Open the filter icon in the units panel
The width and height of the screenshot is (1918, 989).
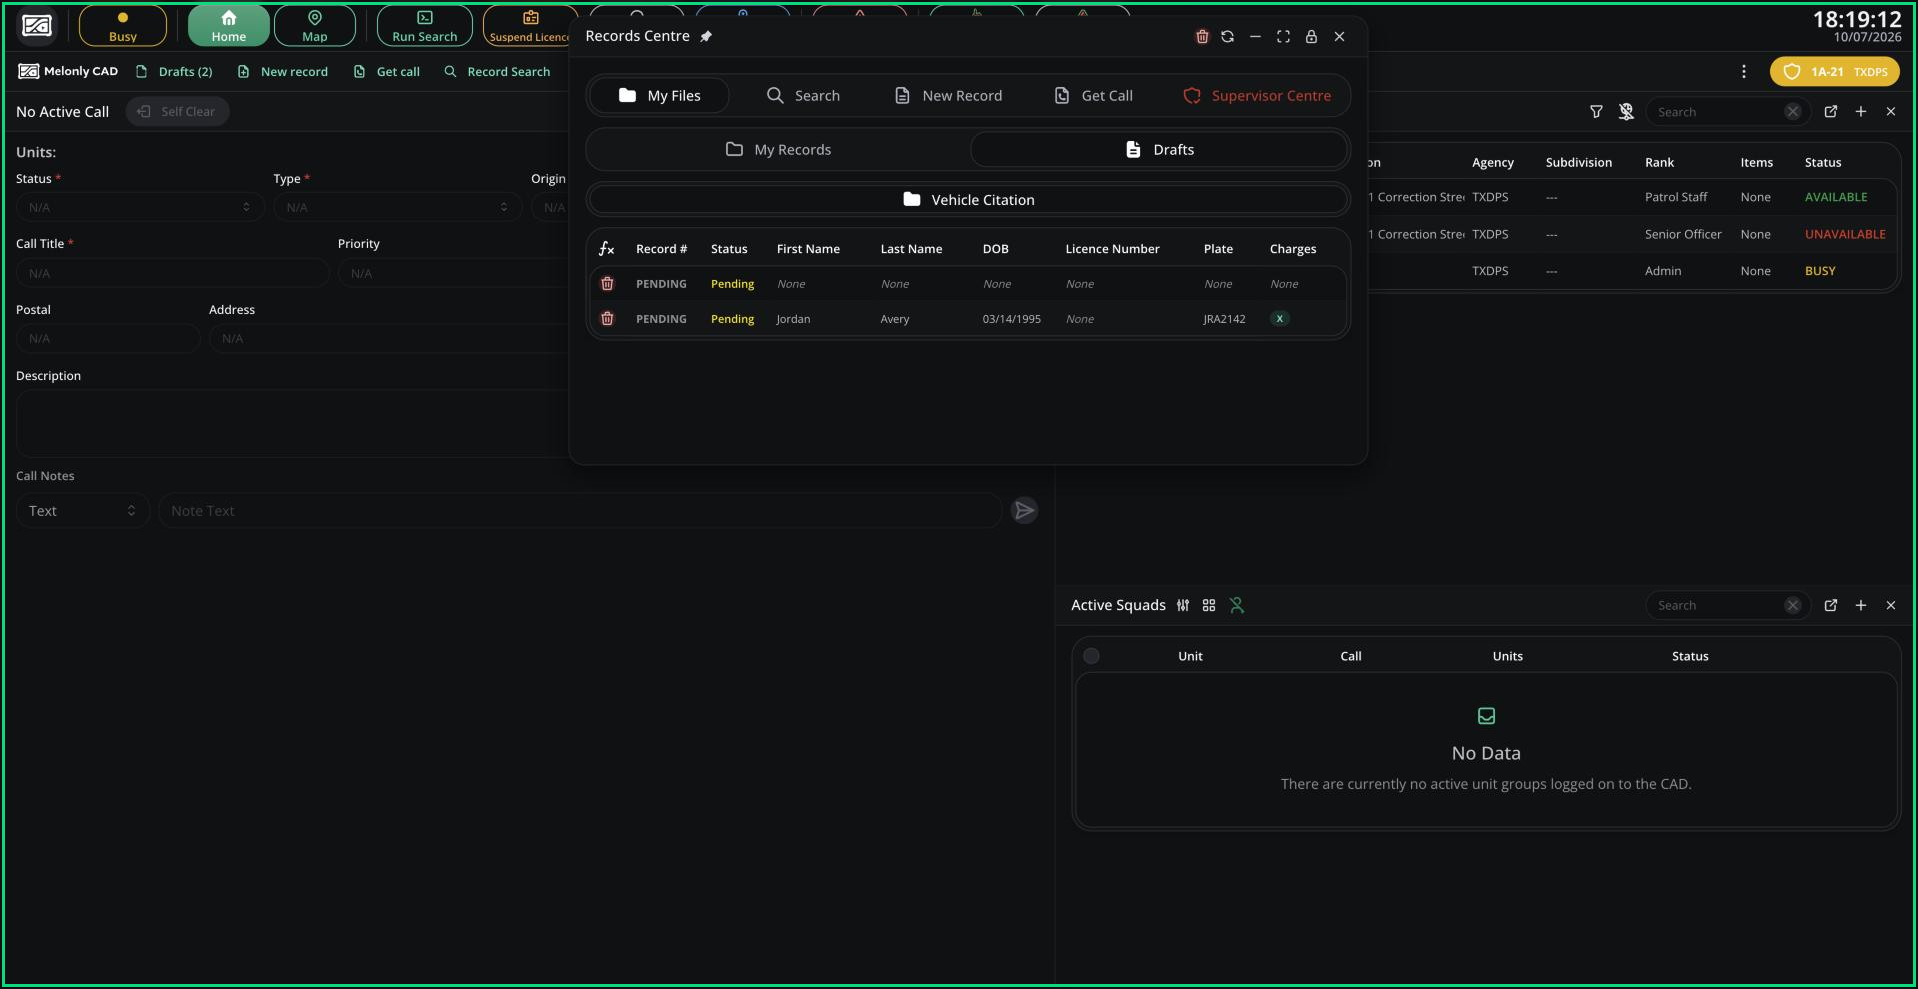1596,112
